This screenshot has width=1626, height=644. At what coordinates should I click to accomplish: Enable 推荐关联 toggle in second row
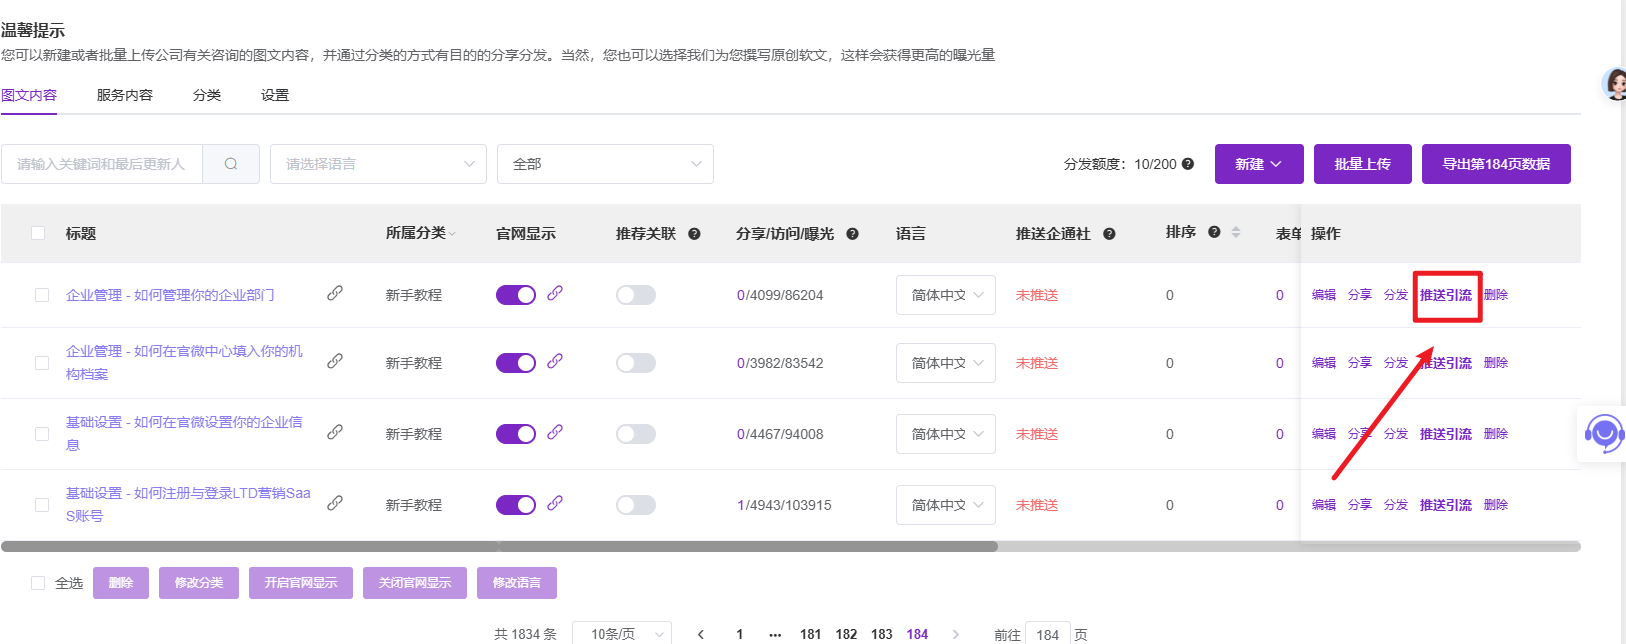pos(636,363)
